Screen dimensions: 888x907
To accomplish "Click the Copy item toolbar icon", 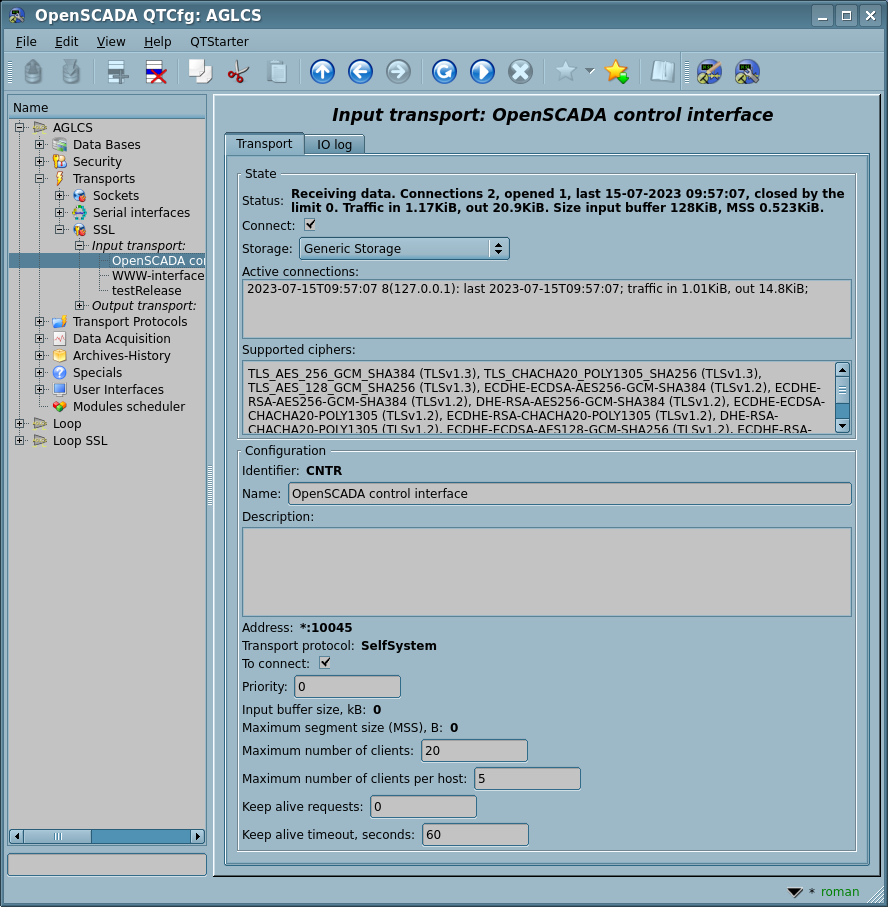I will pyautogui.click(x=200, y=72).
